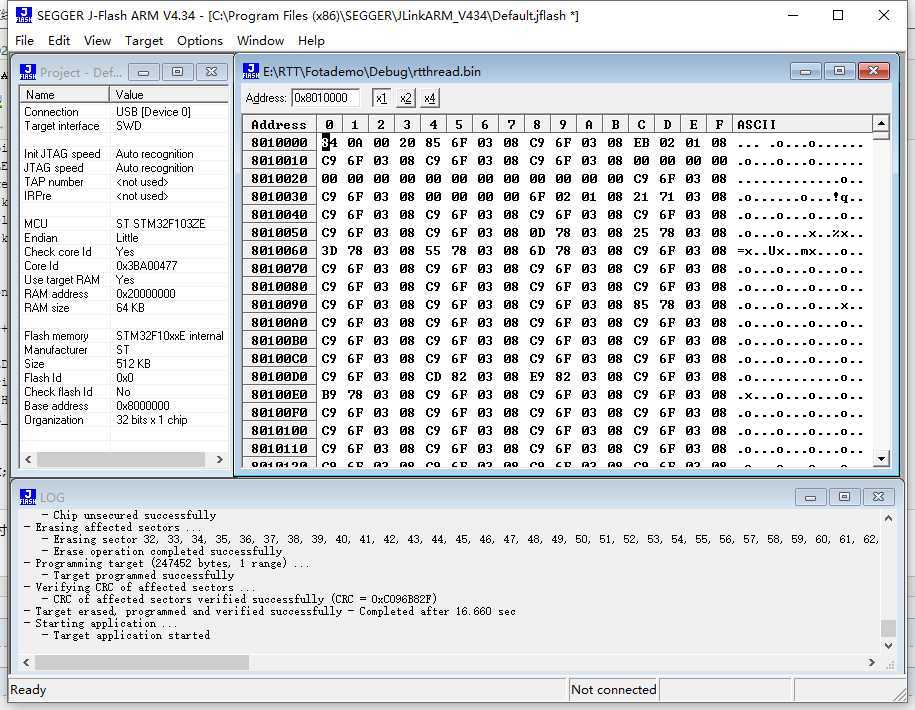The height and width of the screenshot is (710, 915).
Task: Select the MCU value ST STM32F103ZE
Action: coord(160,223)
